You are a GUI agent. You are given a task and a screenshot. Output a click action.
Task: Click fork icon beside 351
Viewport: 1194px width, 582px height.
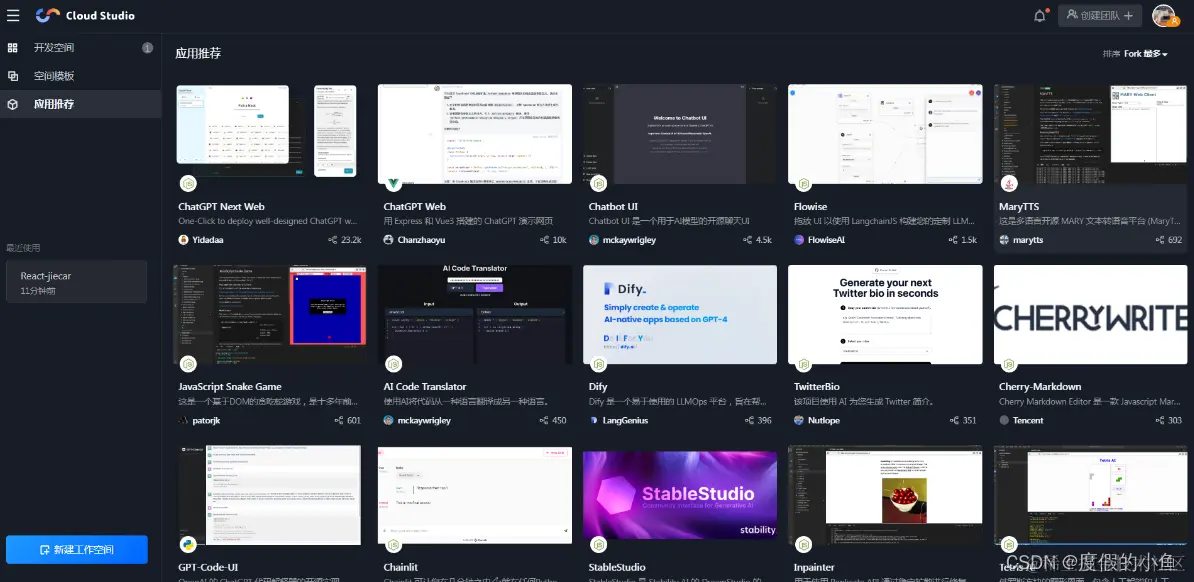(x=954, y=420)
